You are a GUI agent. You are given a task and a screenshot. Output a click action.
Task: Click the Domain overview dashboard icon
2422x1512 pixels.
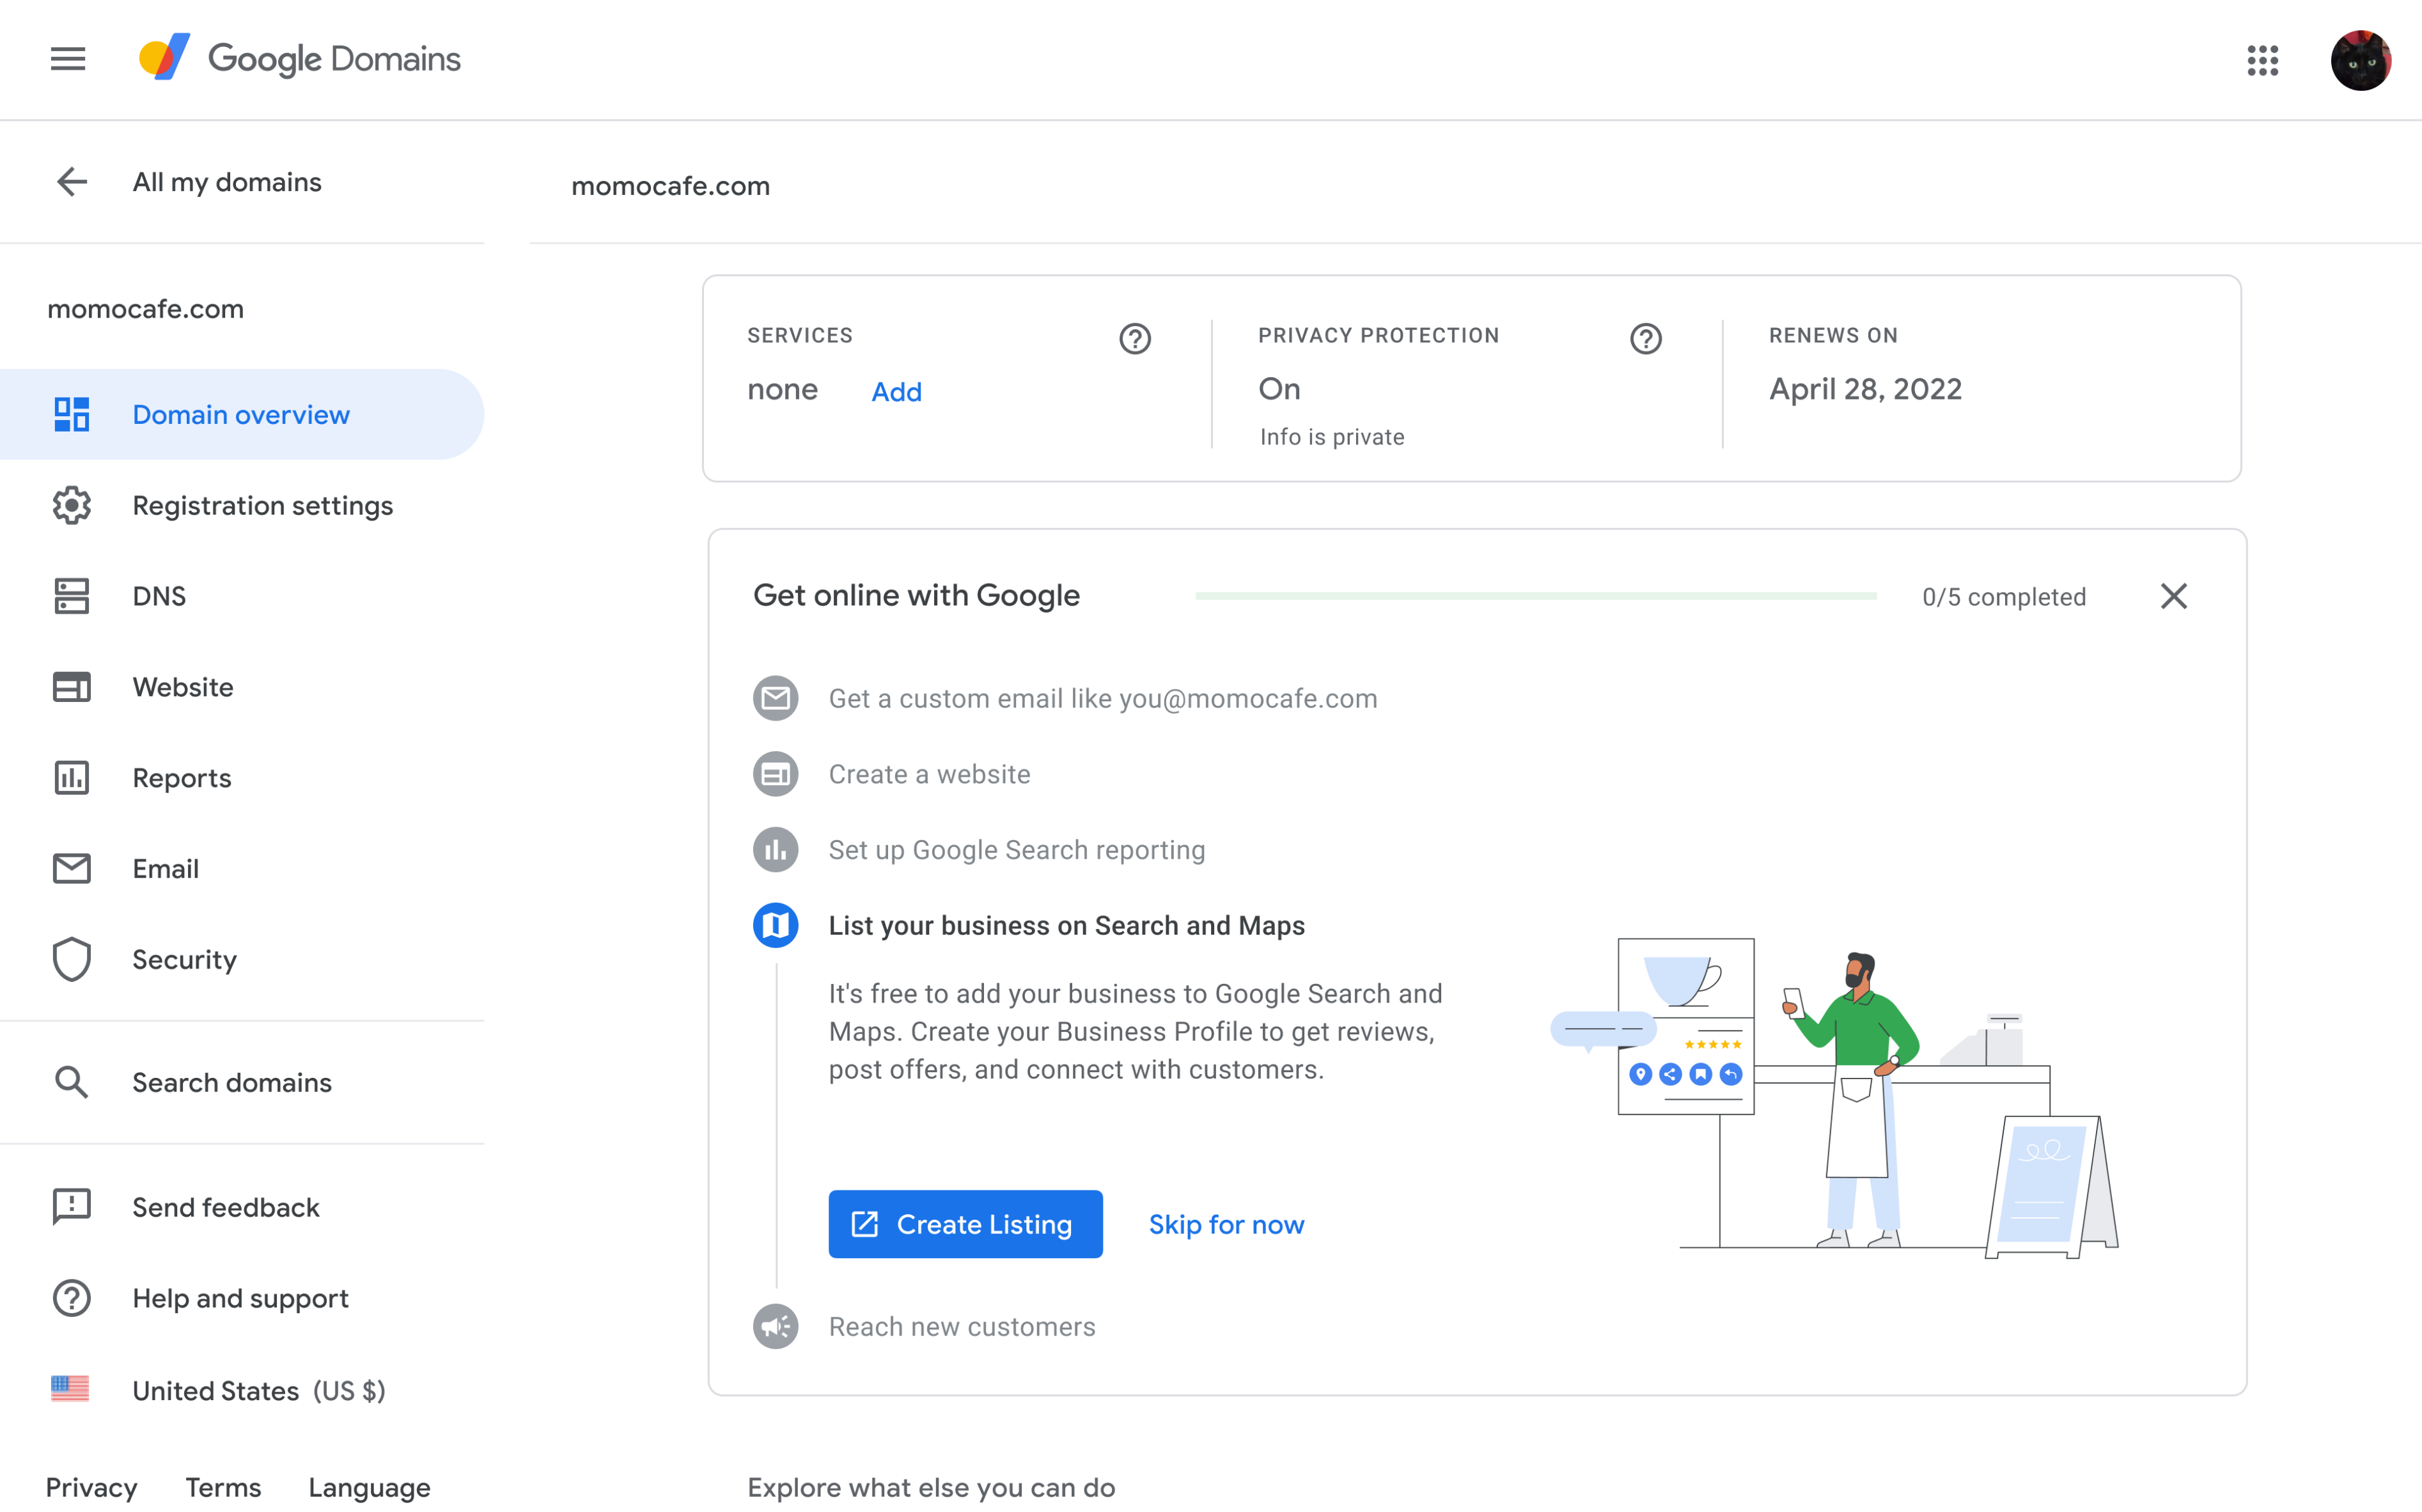[x=72, y=414]
